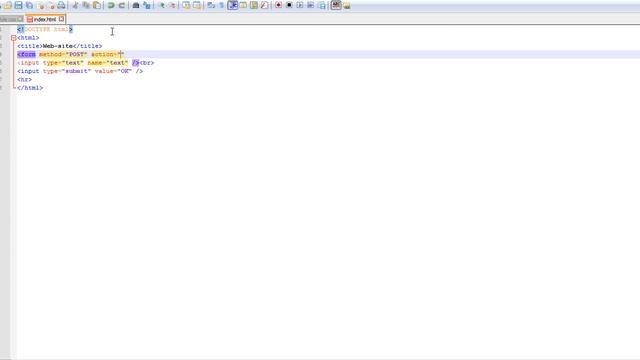Save all open files

[29, 5]
